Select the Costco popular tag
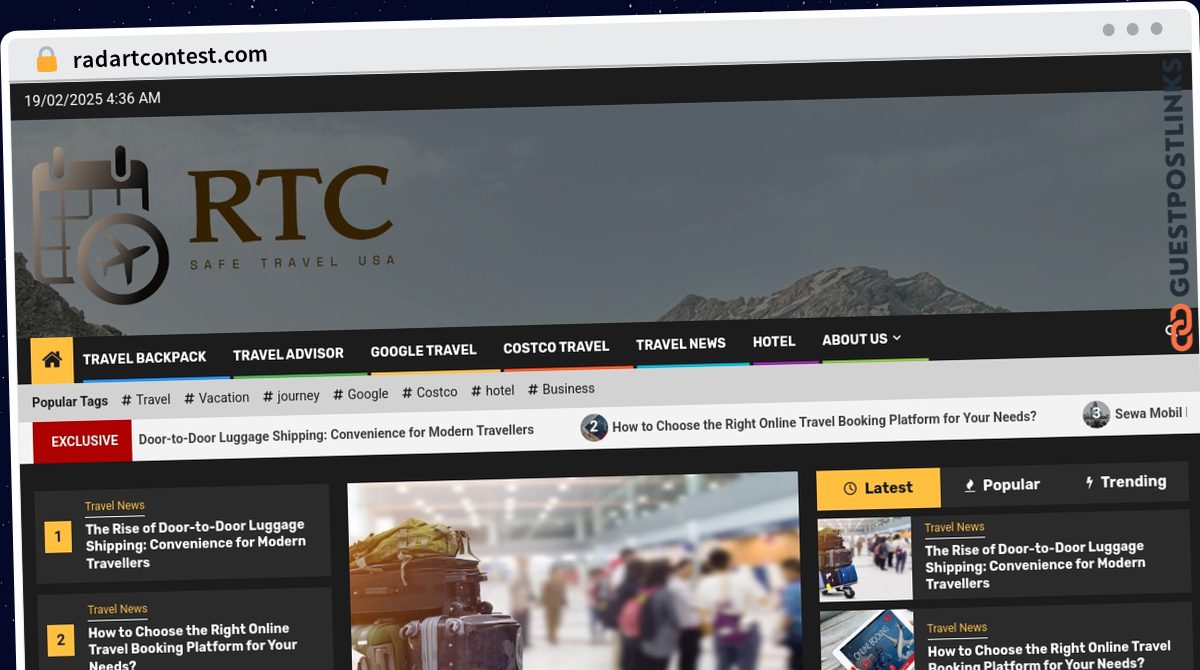This screenshot has width=1200, height=670. 430,392
